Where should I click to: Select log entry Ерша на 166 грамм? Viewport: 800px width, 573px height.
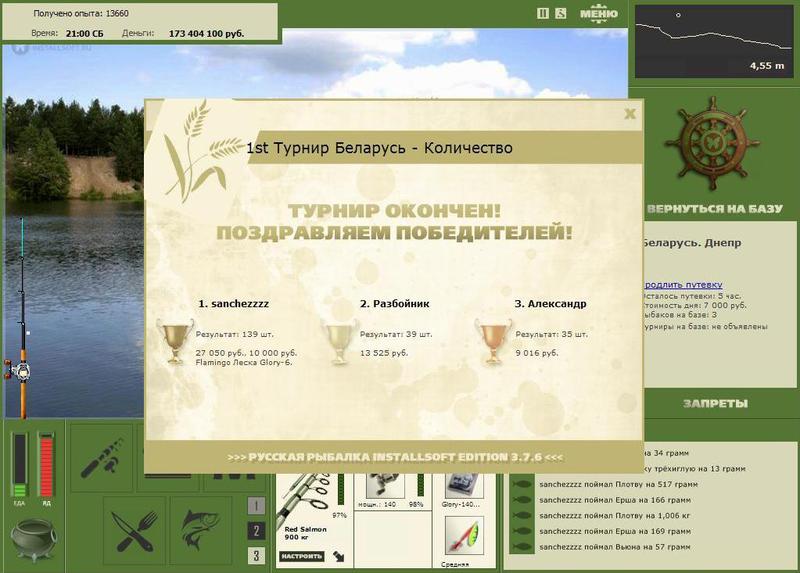pos(615,500)
